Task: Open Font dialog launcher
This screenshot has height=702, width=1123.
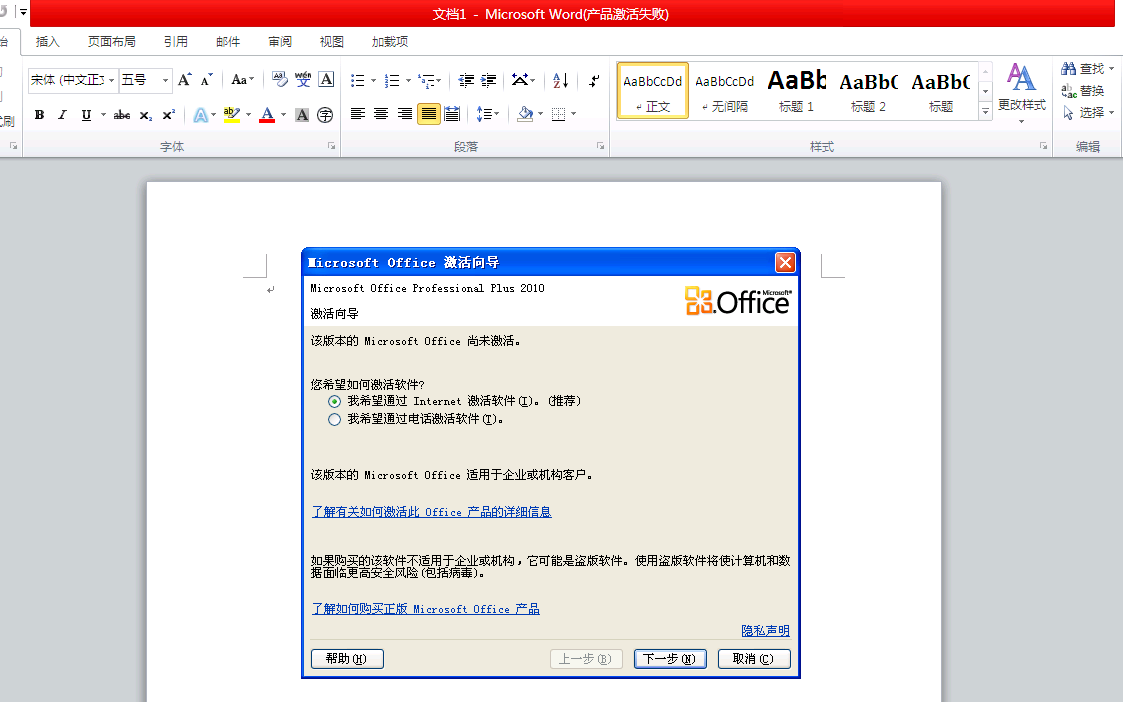Action: [332, 145]
